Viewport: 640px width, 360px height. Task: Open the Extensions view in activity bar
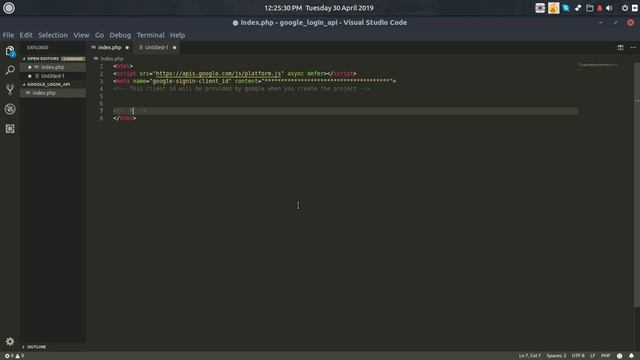click(x=10, y=129)
